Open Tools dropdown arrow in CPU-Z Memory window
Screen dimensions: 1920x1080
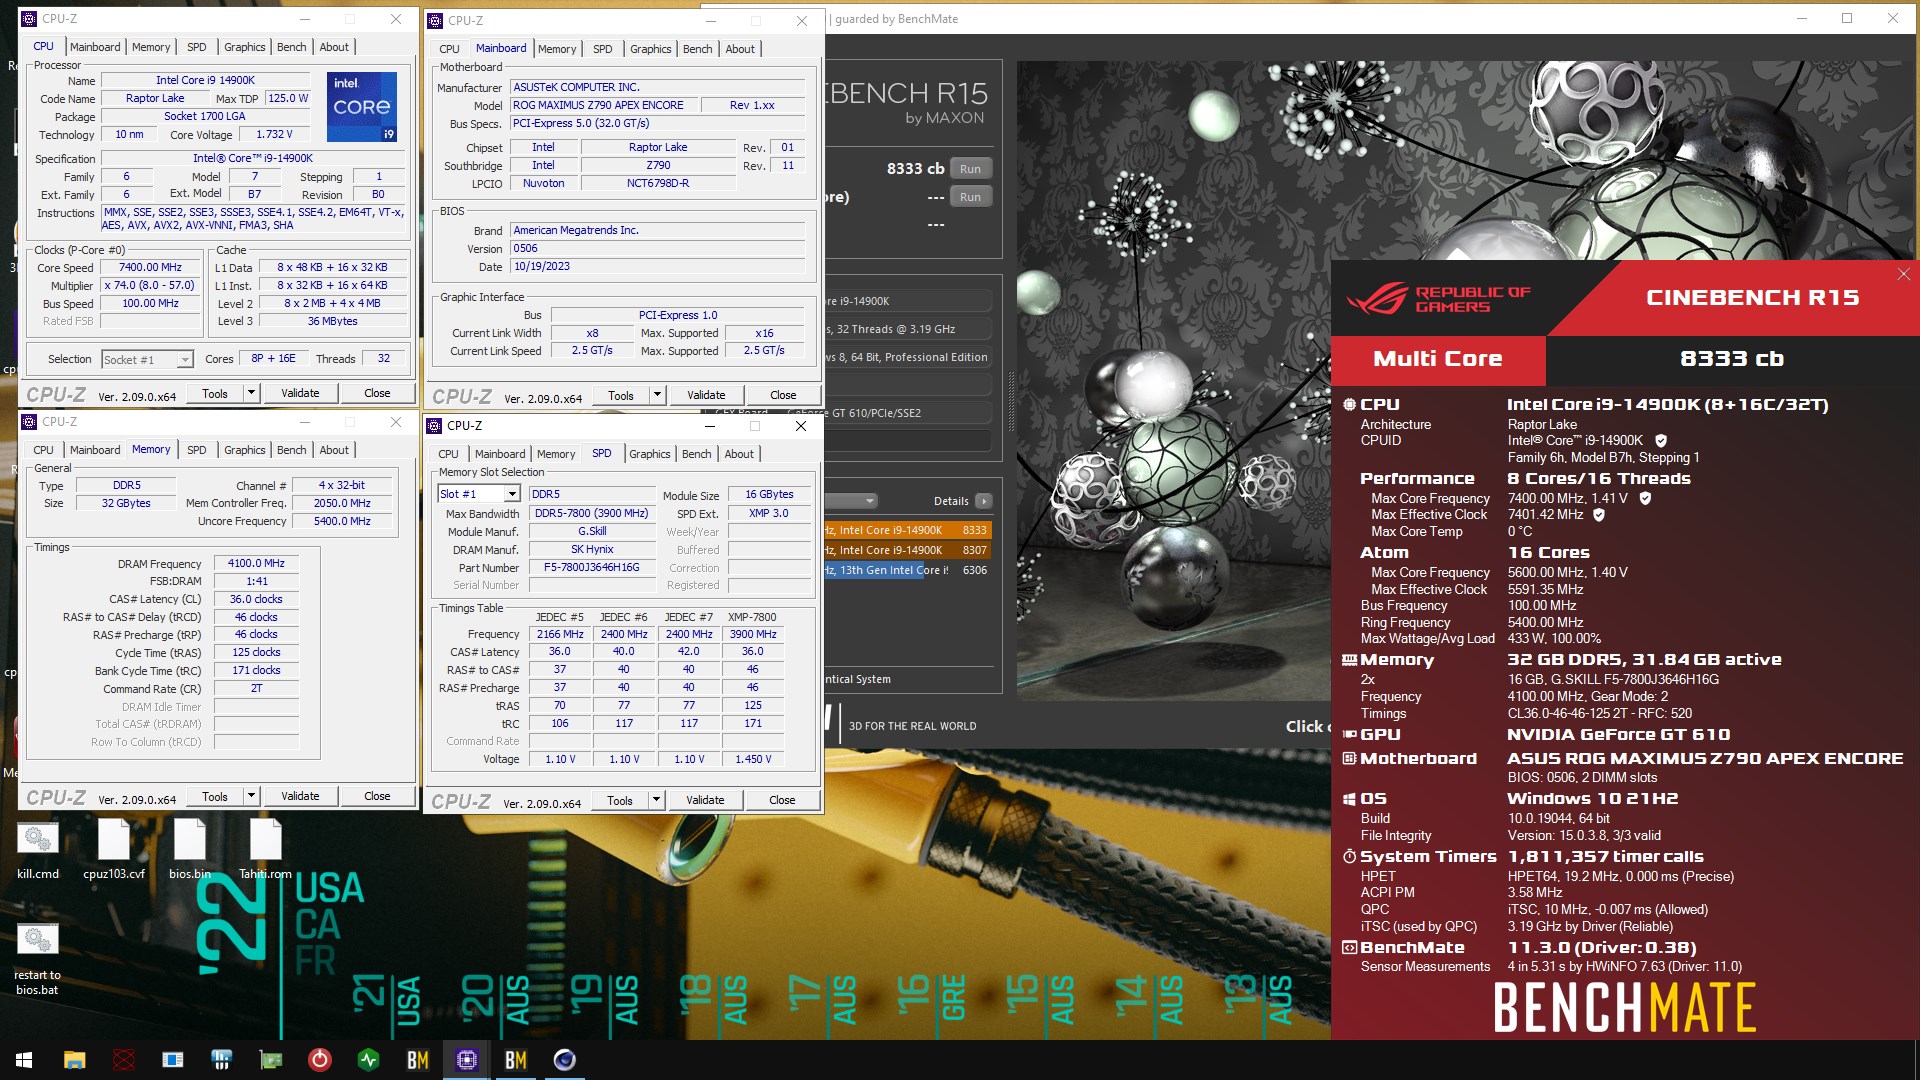pyautogui.click(x=252, y=797)
